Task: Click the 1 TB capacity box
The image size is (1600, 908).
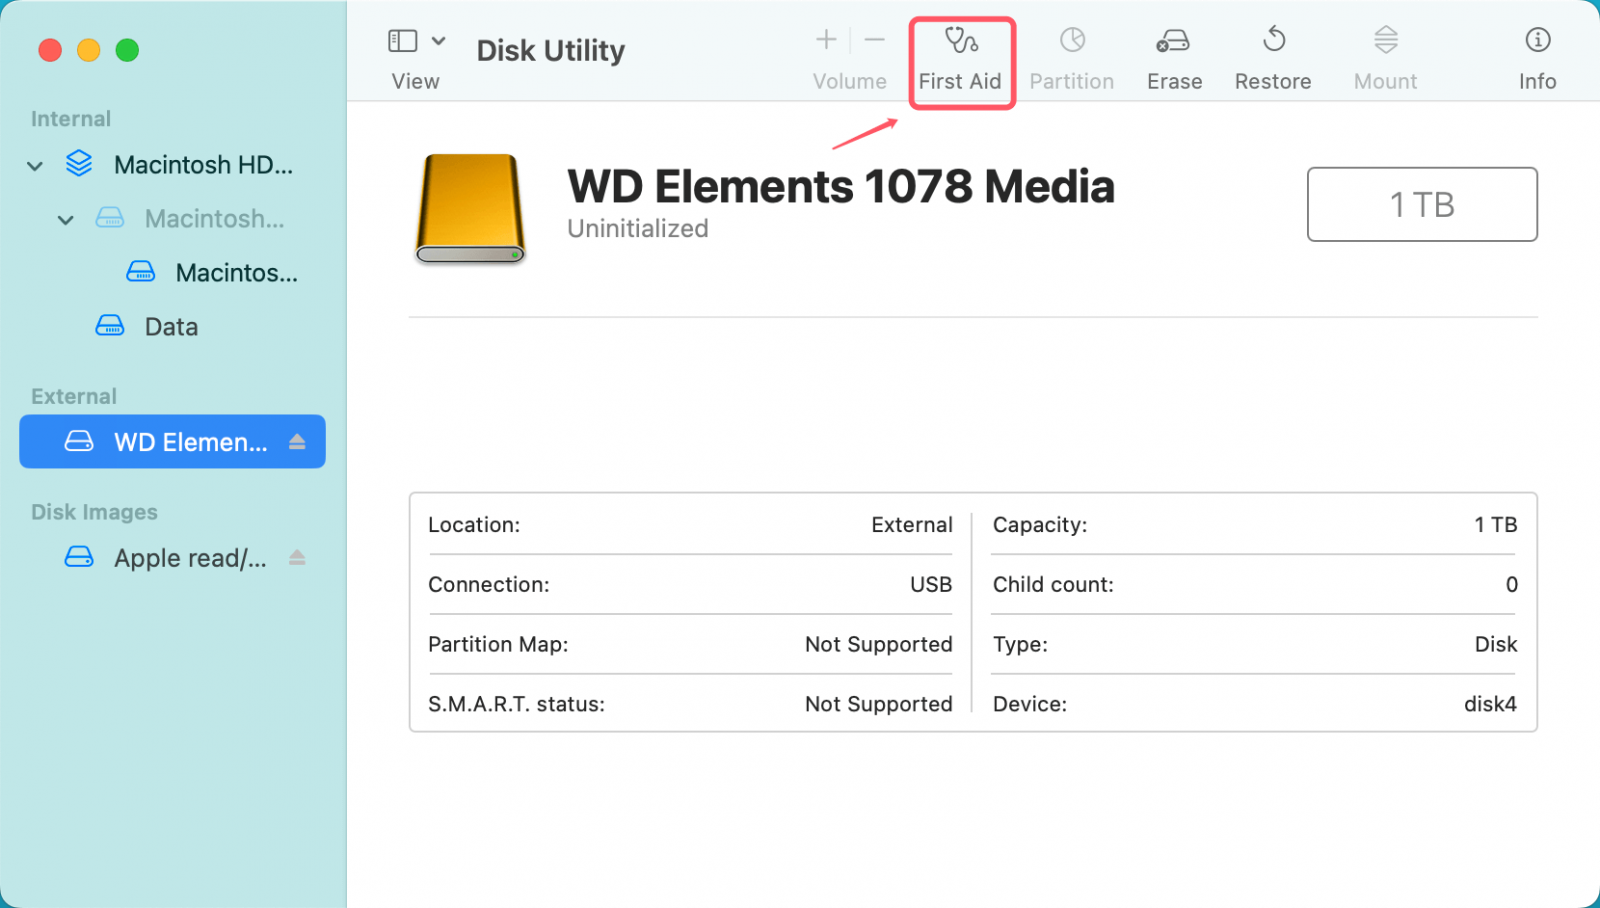Action: pyautogui.click(x=1421, y=204)
